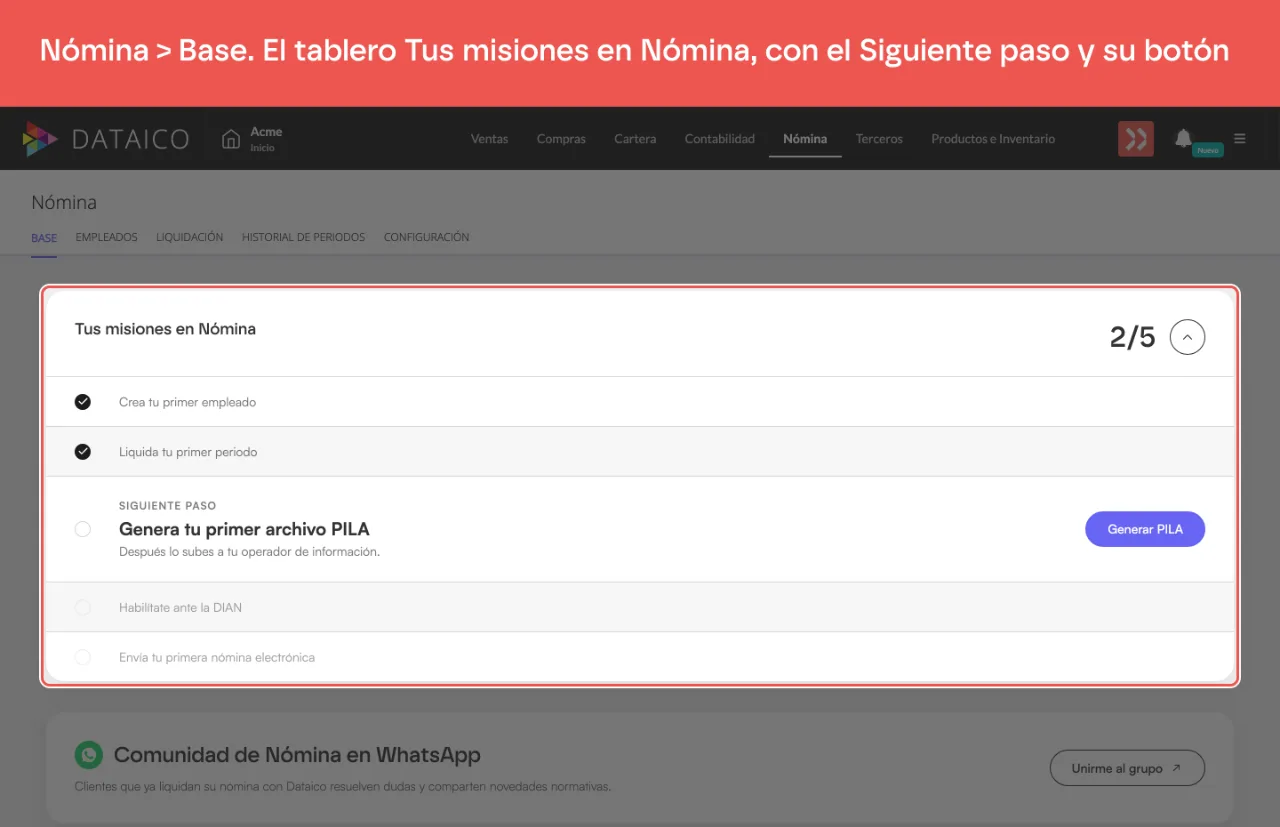Image resolution: width=1280 pixels, height=827 pixels.
Task: Open the Ventas menu
Action: click(x=489, y=139)
